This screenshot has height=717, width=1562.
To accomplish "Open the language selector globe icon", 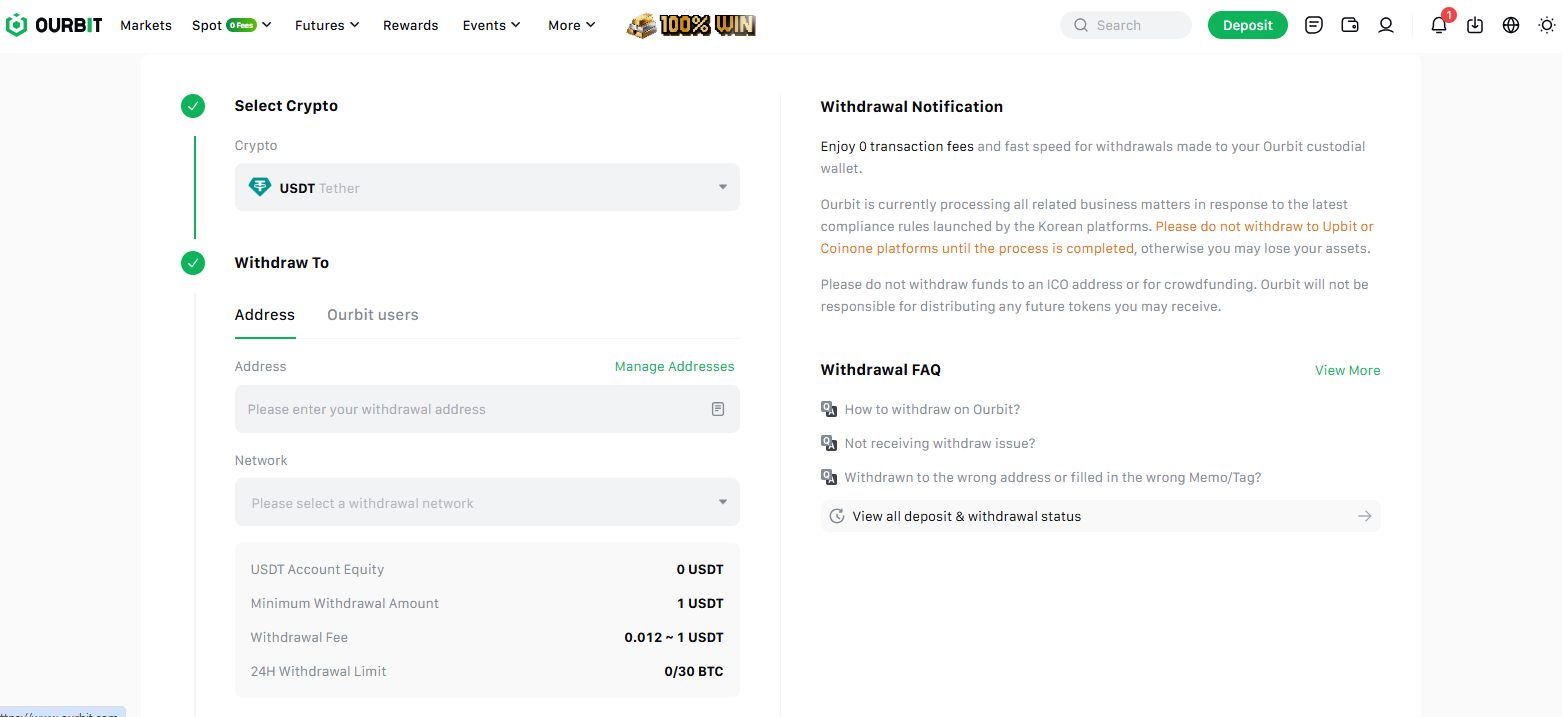I will click(x=1510, y=25).
